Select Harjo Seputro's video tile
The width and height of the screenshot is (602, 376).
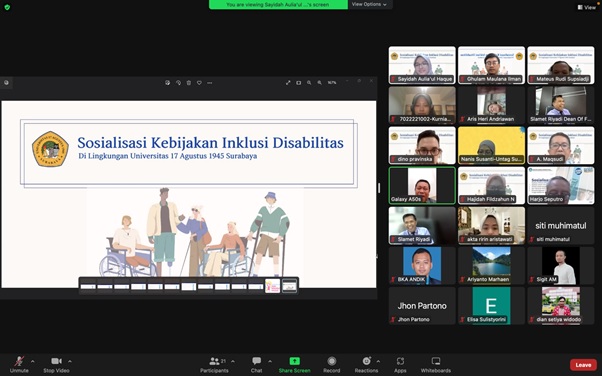click(561, 185)
